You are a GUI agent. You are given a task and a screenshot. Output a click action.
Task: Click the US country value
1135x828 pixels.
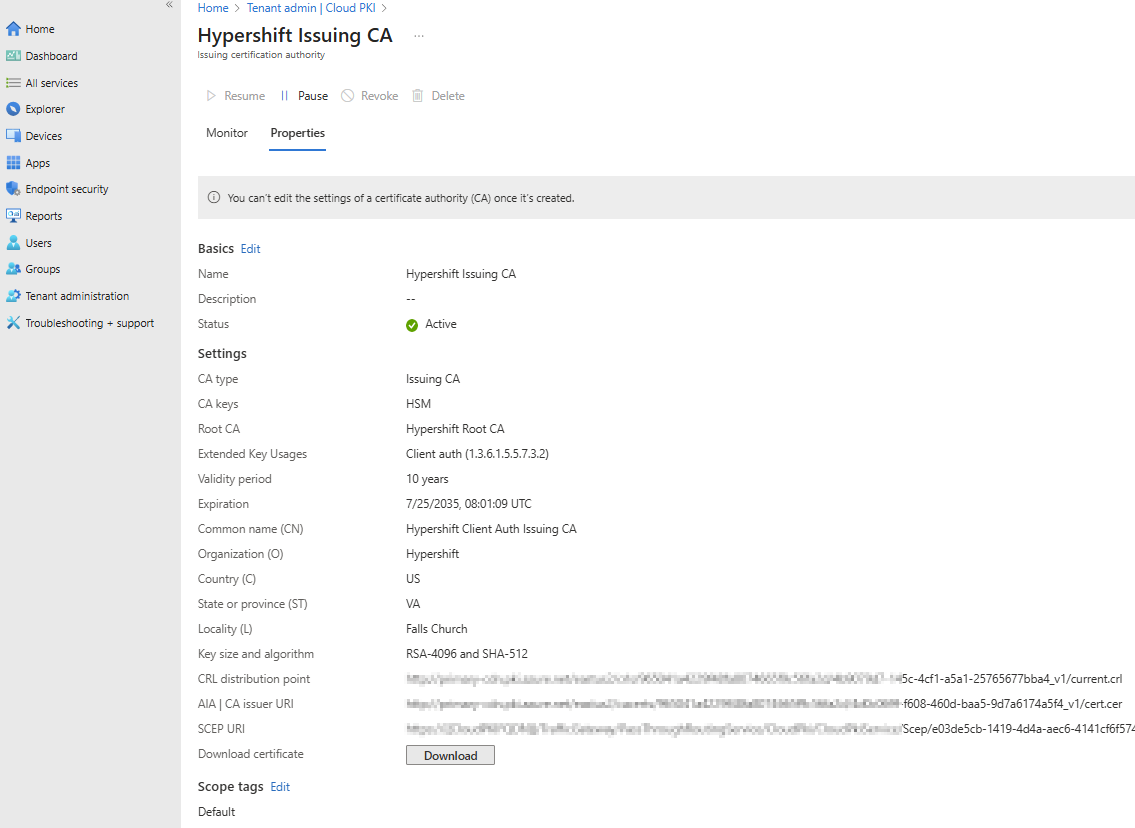tap(413, 579)
